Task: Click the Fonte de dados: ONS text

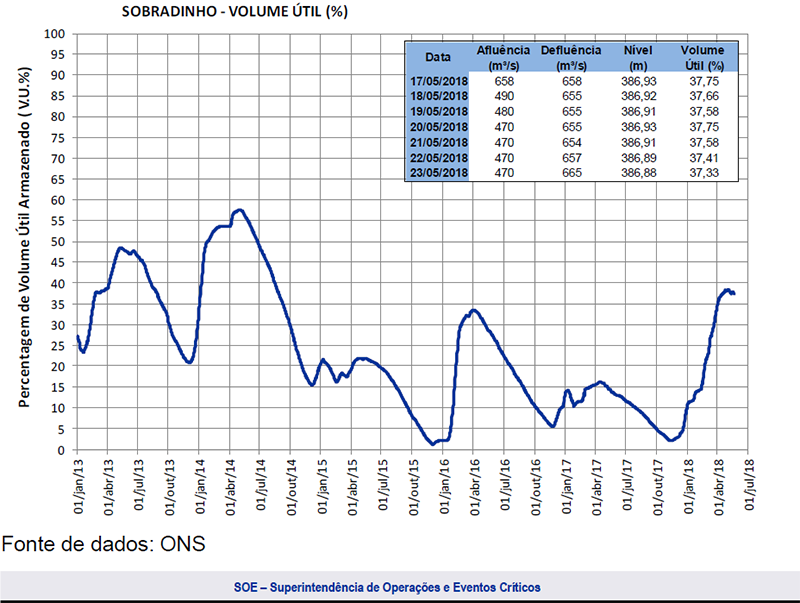Action: (x=103, y=544)
